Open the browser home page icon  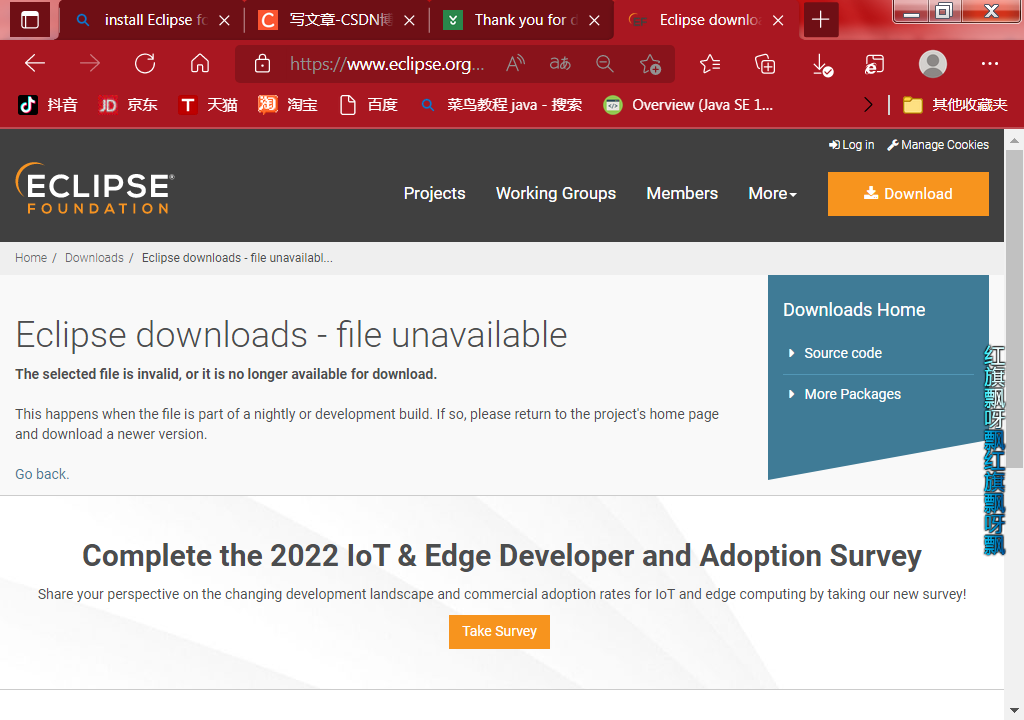click(200, 63)
